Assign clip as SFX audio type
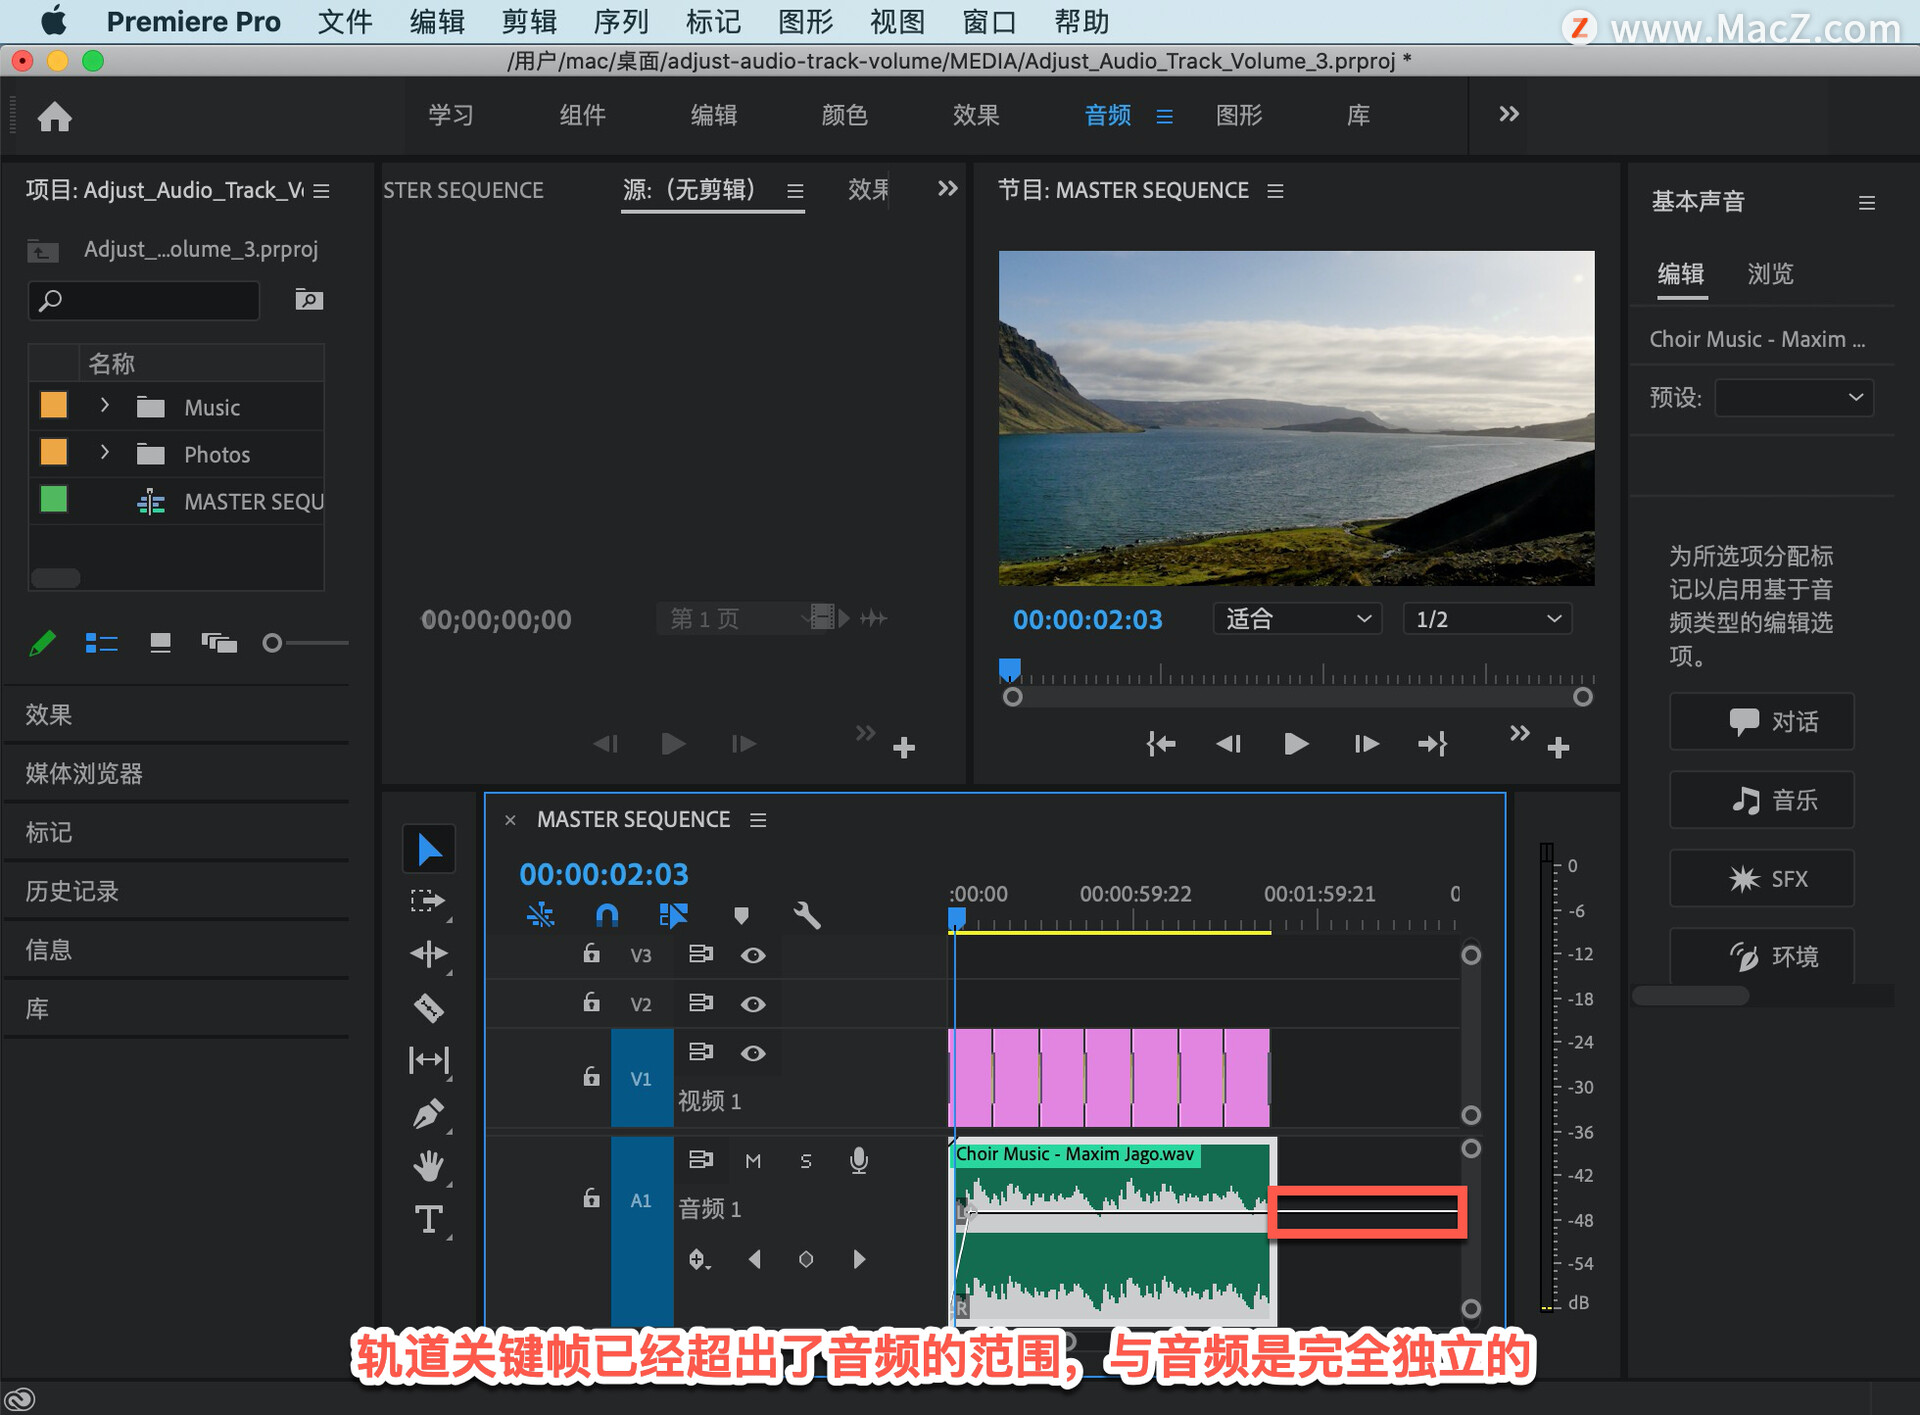The height and width of the screenshot is (1415, 1920). click(x=1762, y=879)
